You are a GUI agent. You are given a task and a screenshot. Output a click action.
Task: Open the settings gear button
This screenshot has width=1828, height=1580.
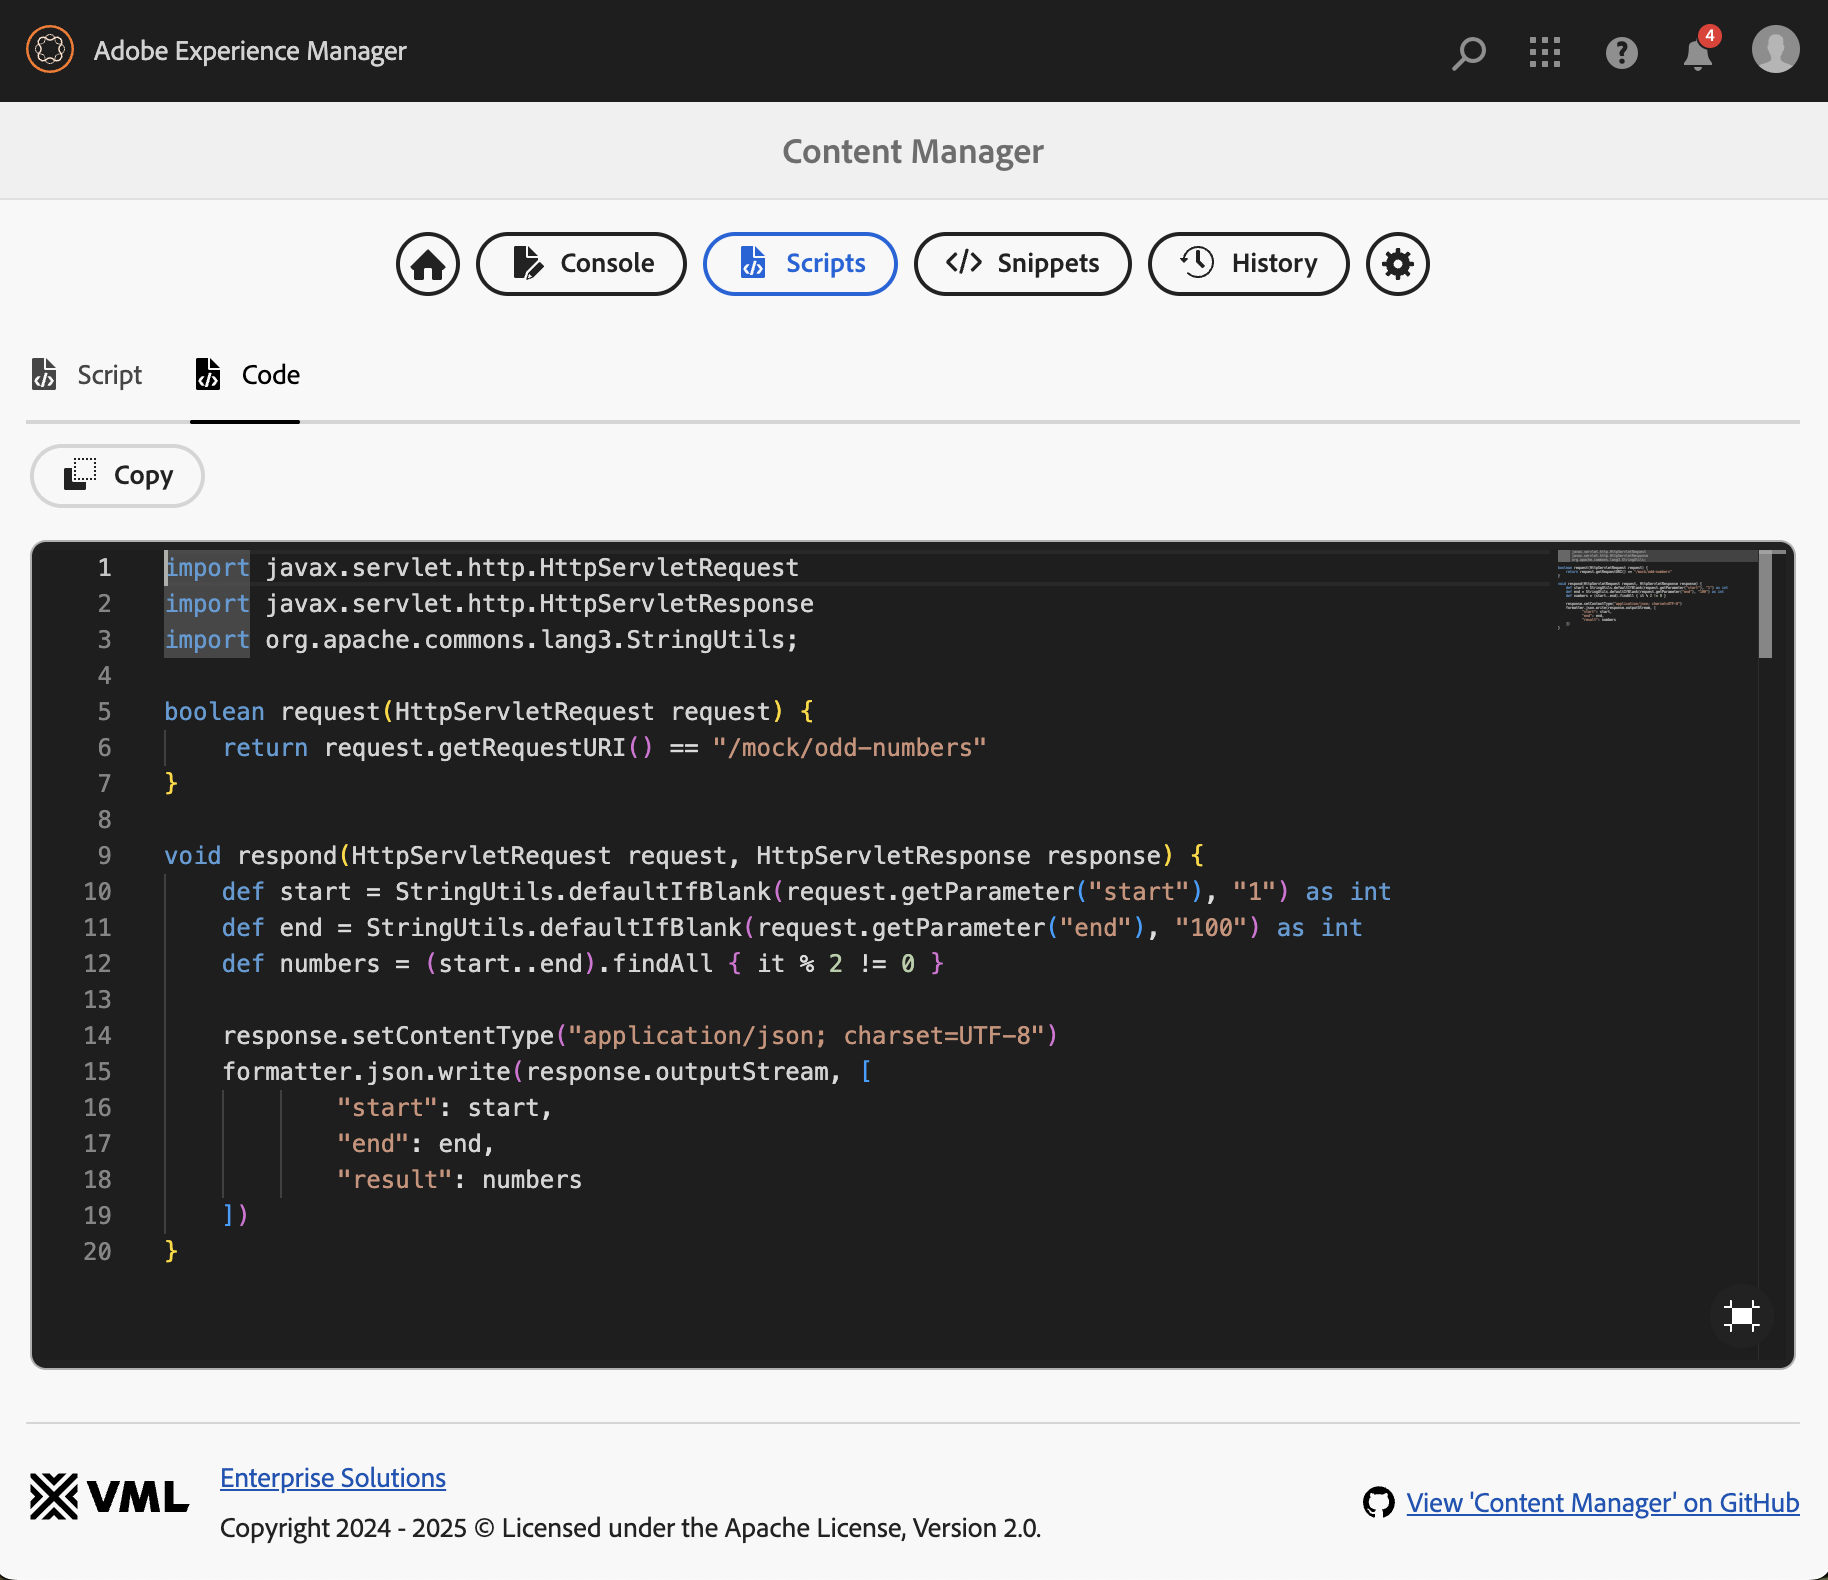pyautogui.click(x=1398, y=264)
